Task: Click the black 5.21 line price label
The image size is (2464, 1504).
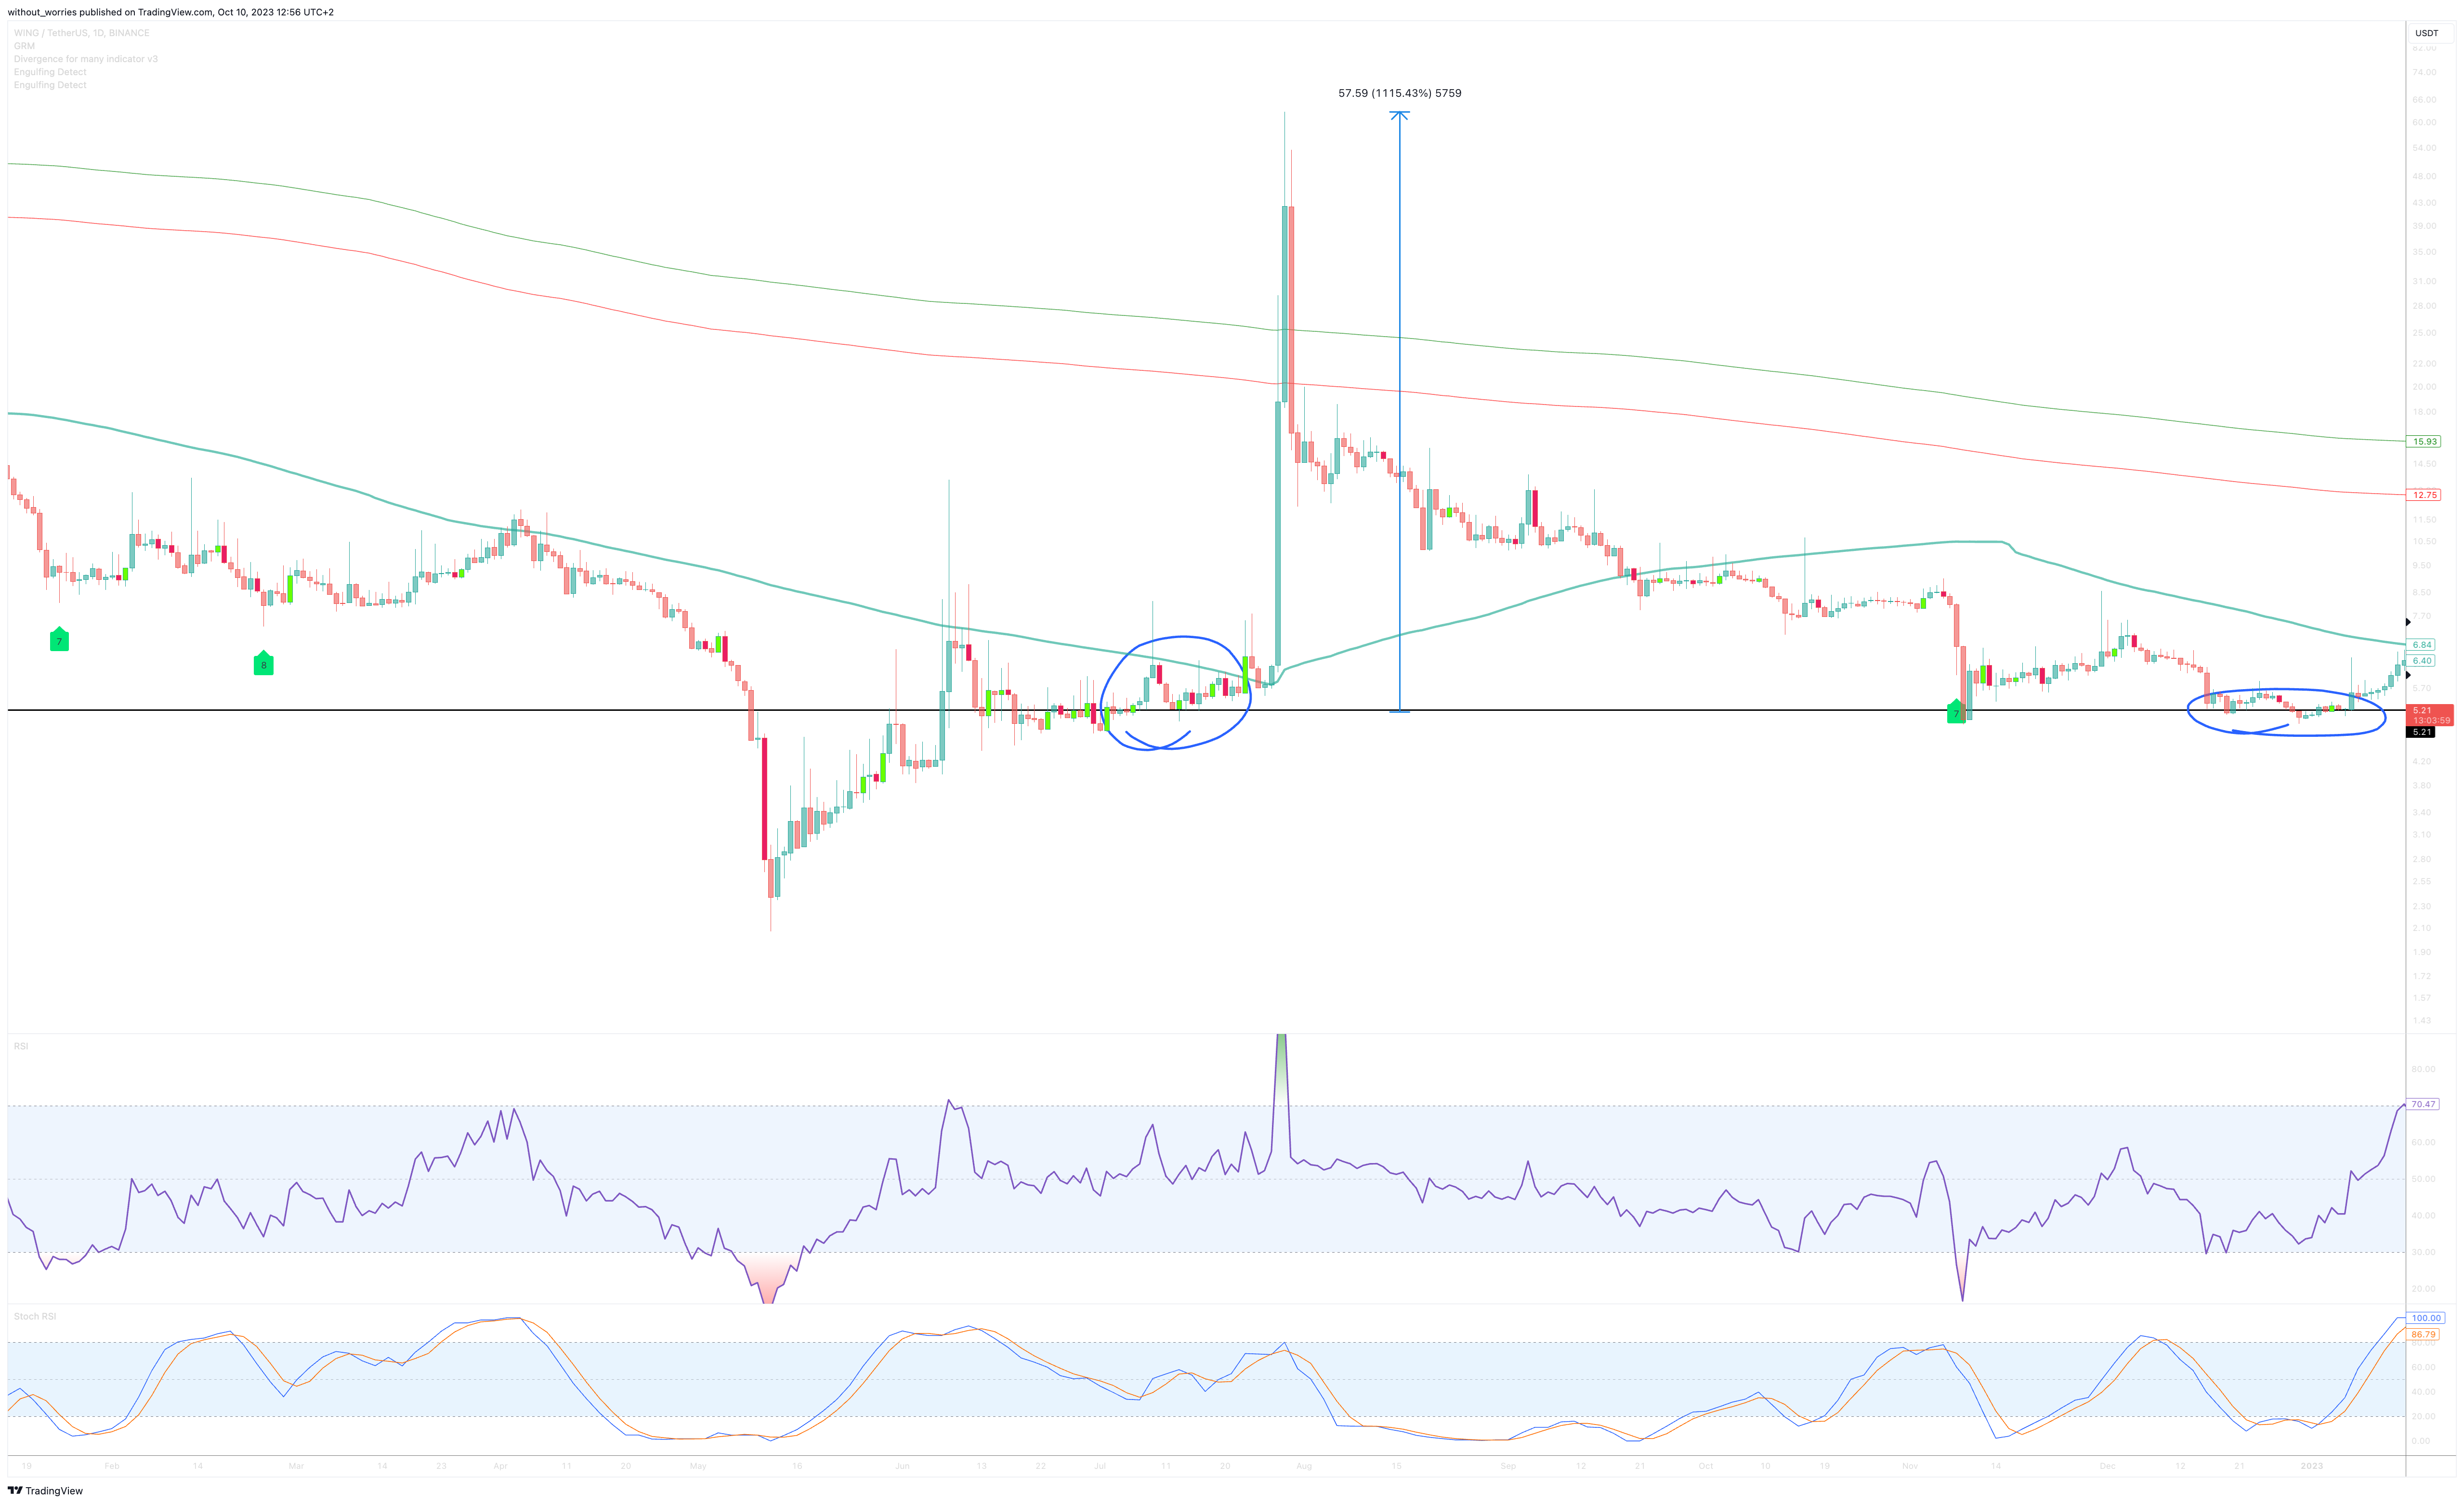Action: 2422,732
